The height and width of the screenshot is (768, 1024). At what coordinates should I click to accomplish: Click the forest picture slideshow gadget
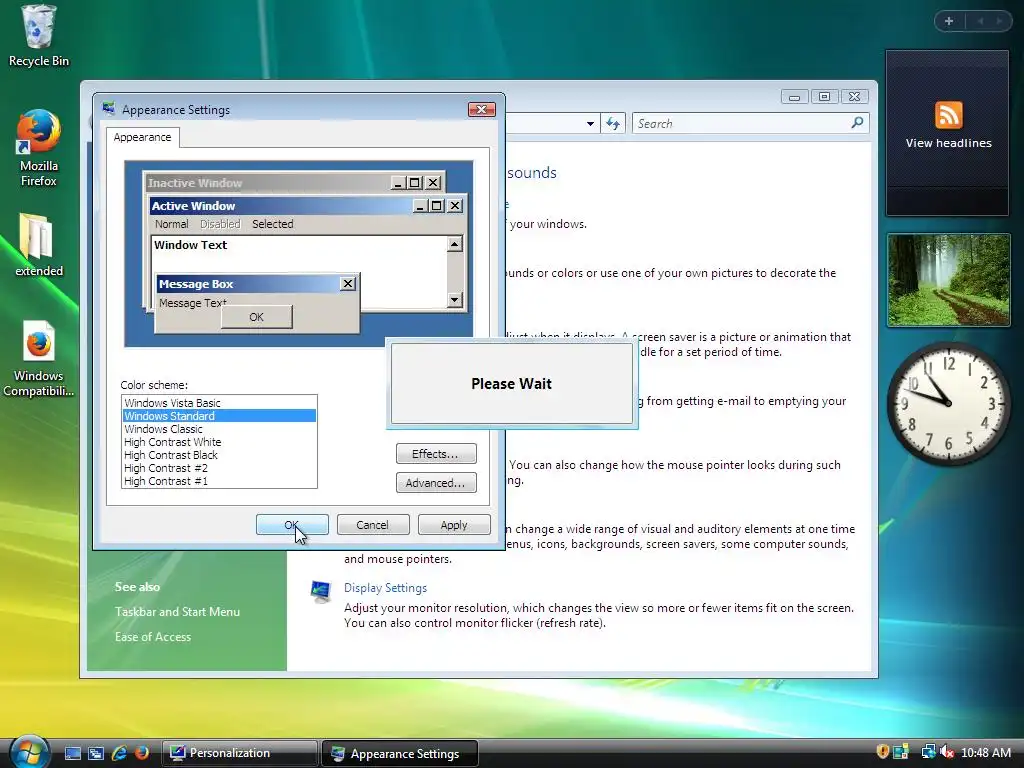tap(948, 280)
